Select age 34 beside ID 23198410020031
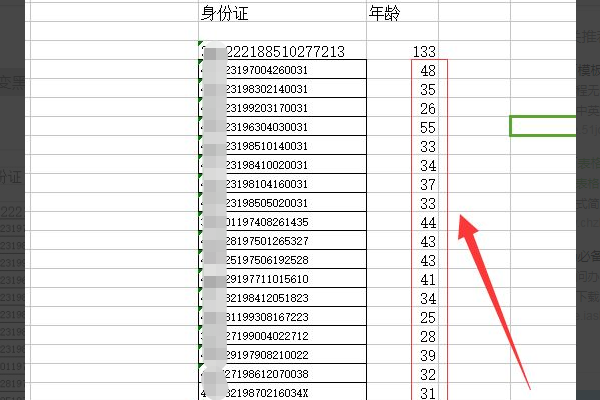Image resolution: width=600 pixels, height=400 pixels. 403,164
